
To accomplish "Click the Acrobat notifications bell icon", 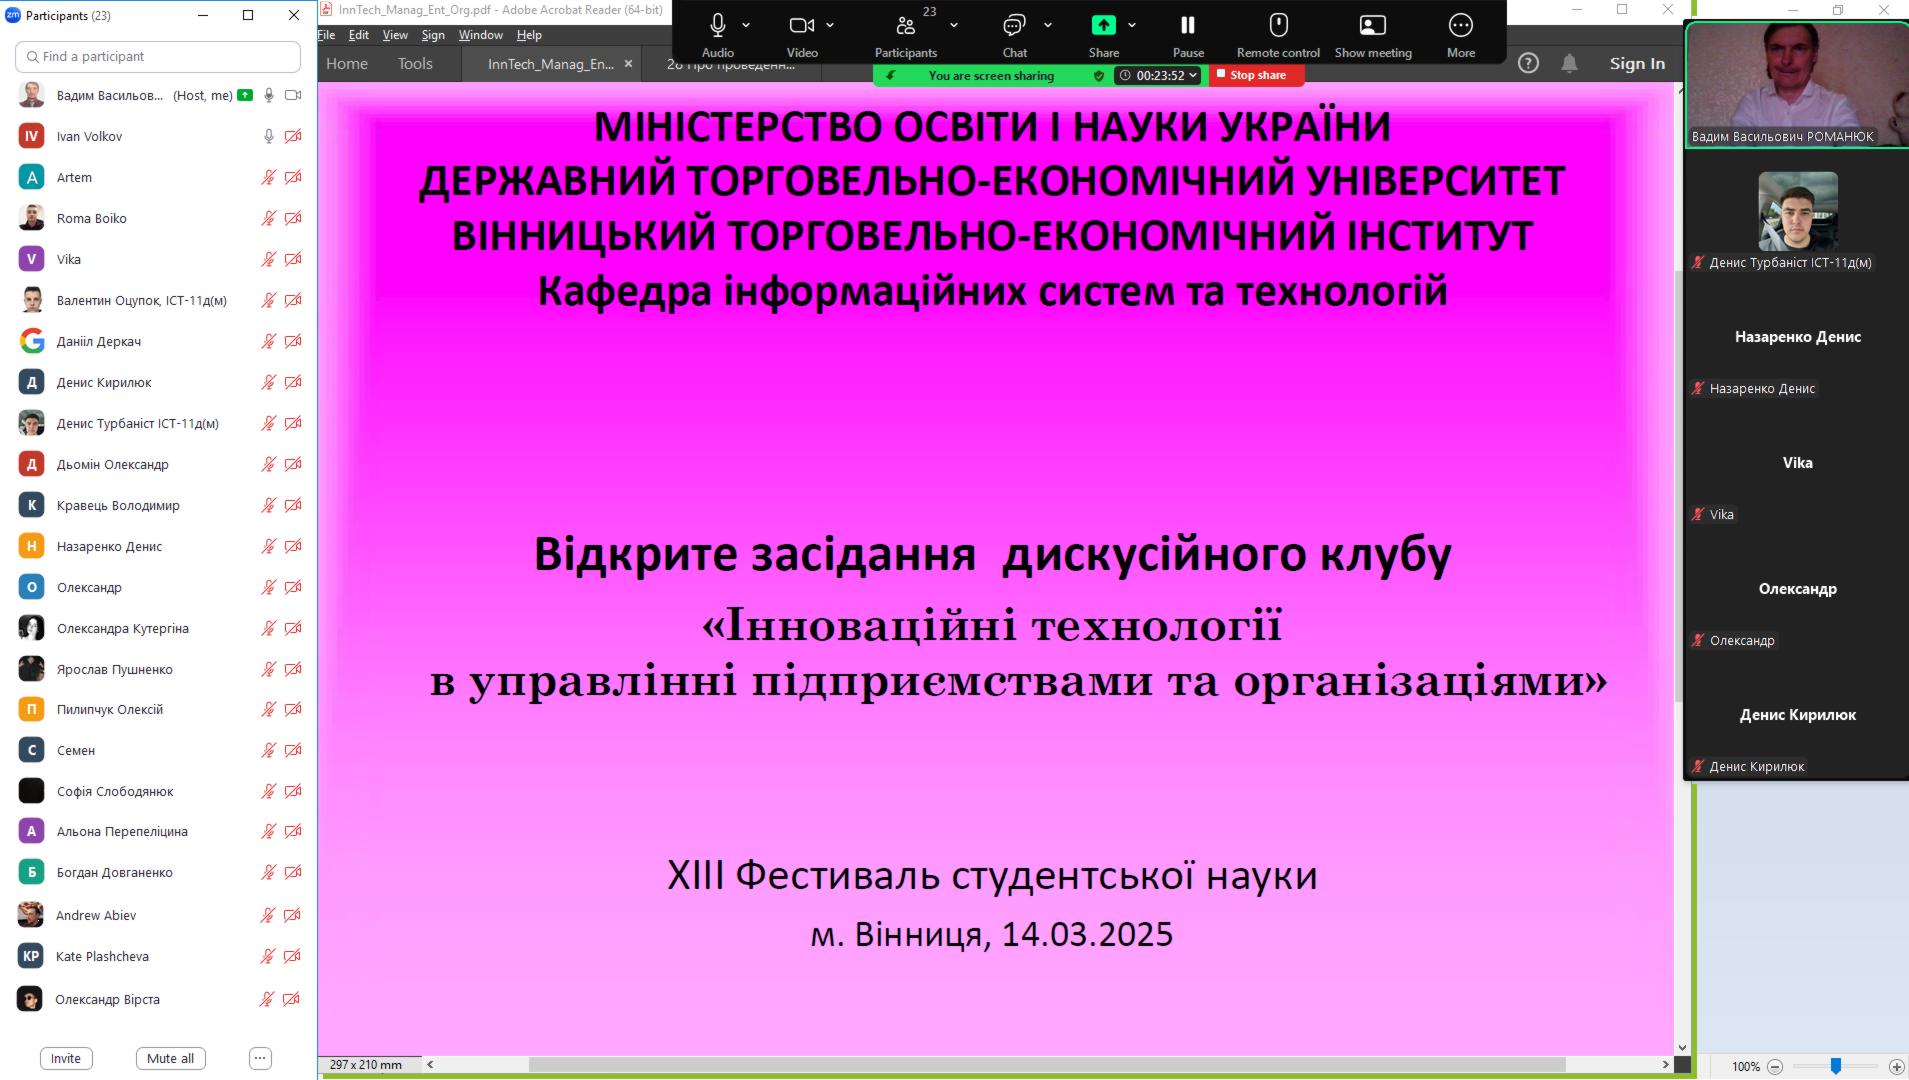I will 1569,64.
